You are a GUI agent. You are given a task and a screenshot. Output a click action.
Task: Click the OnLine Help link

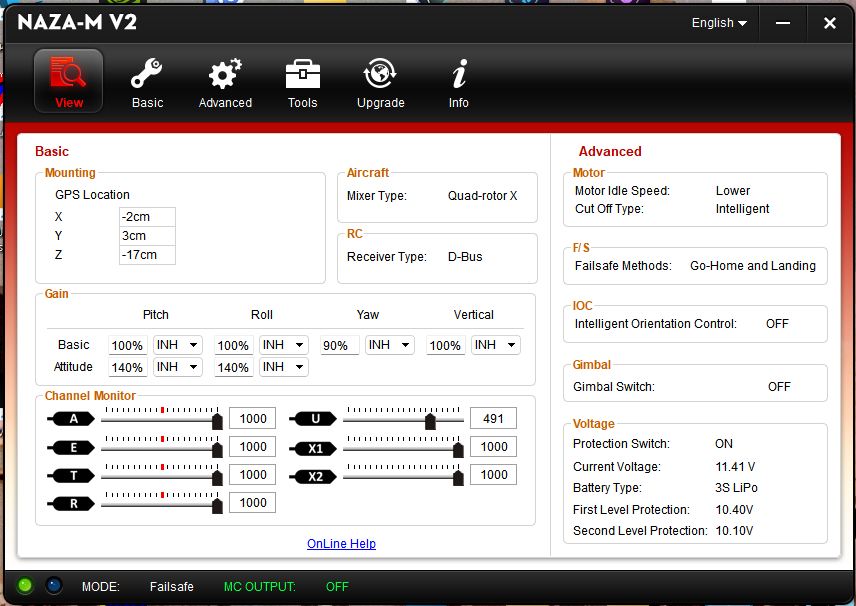[341, 544]
